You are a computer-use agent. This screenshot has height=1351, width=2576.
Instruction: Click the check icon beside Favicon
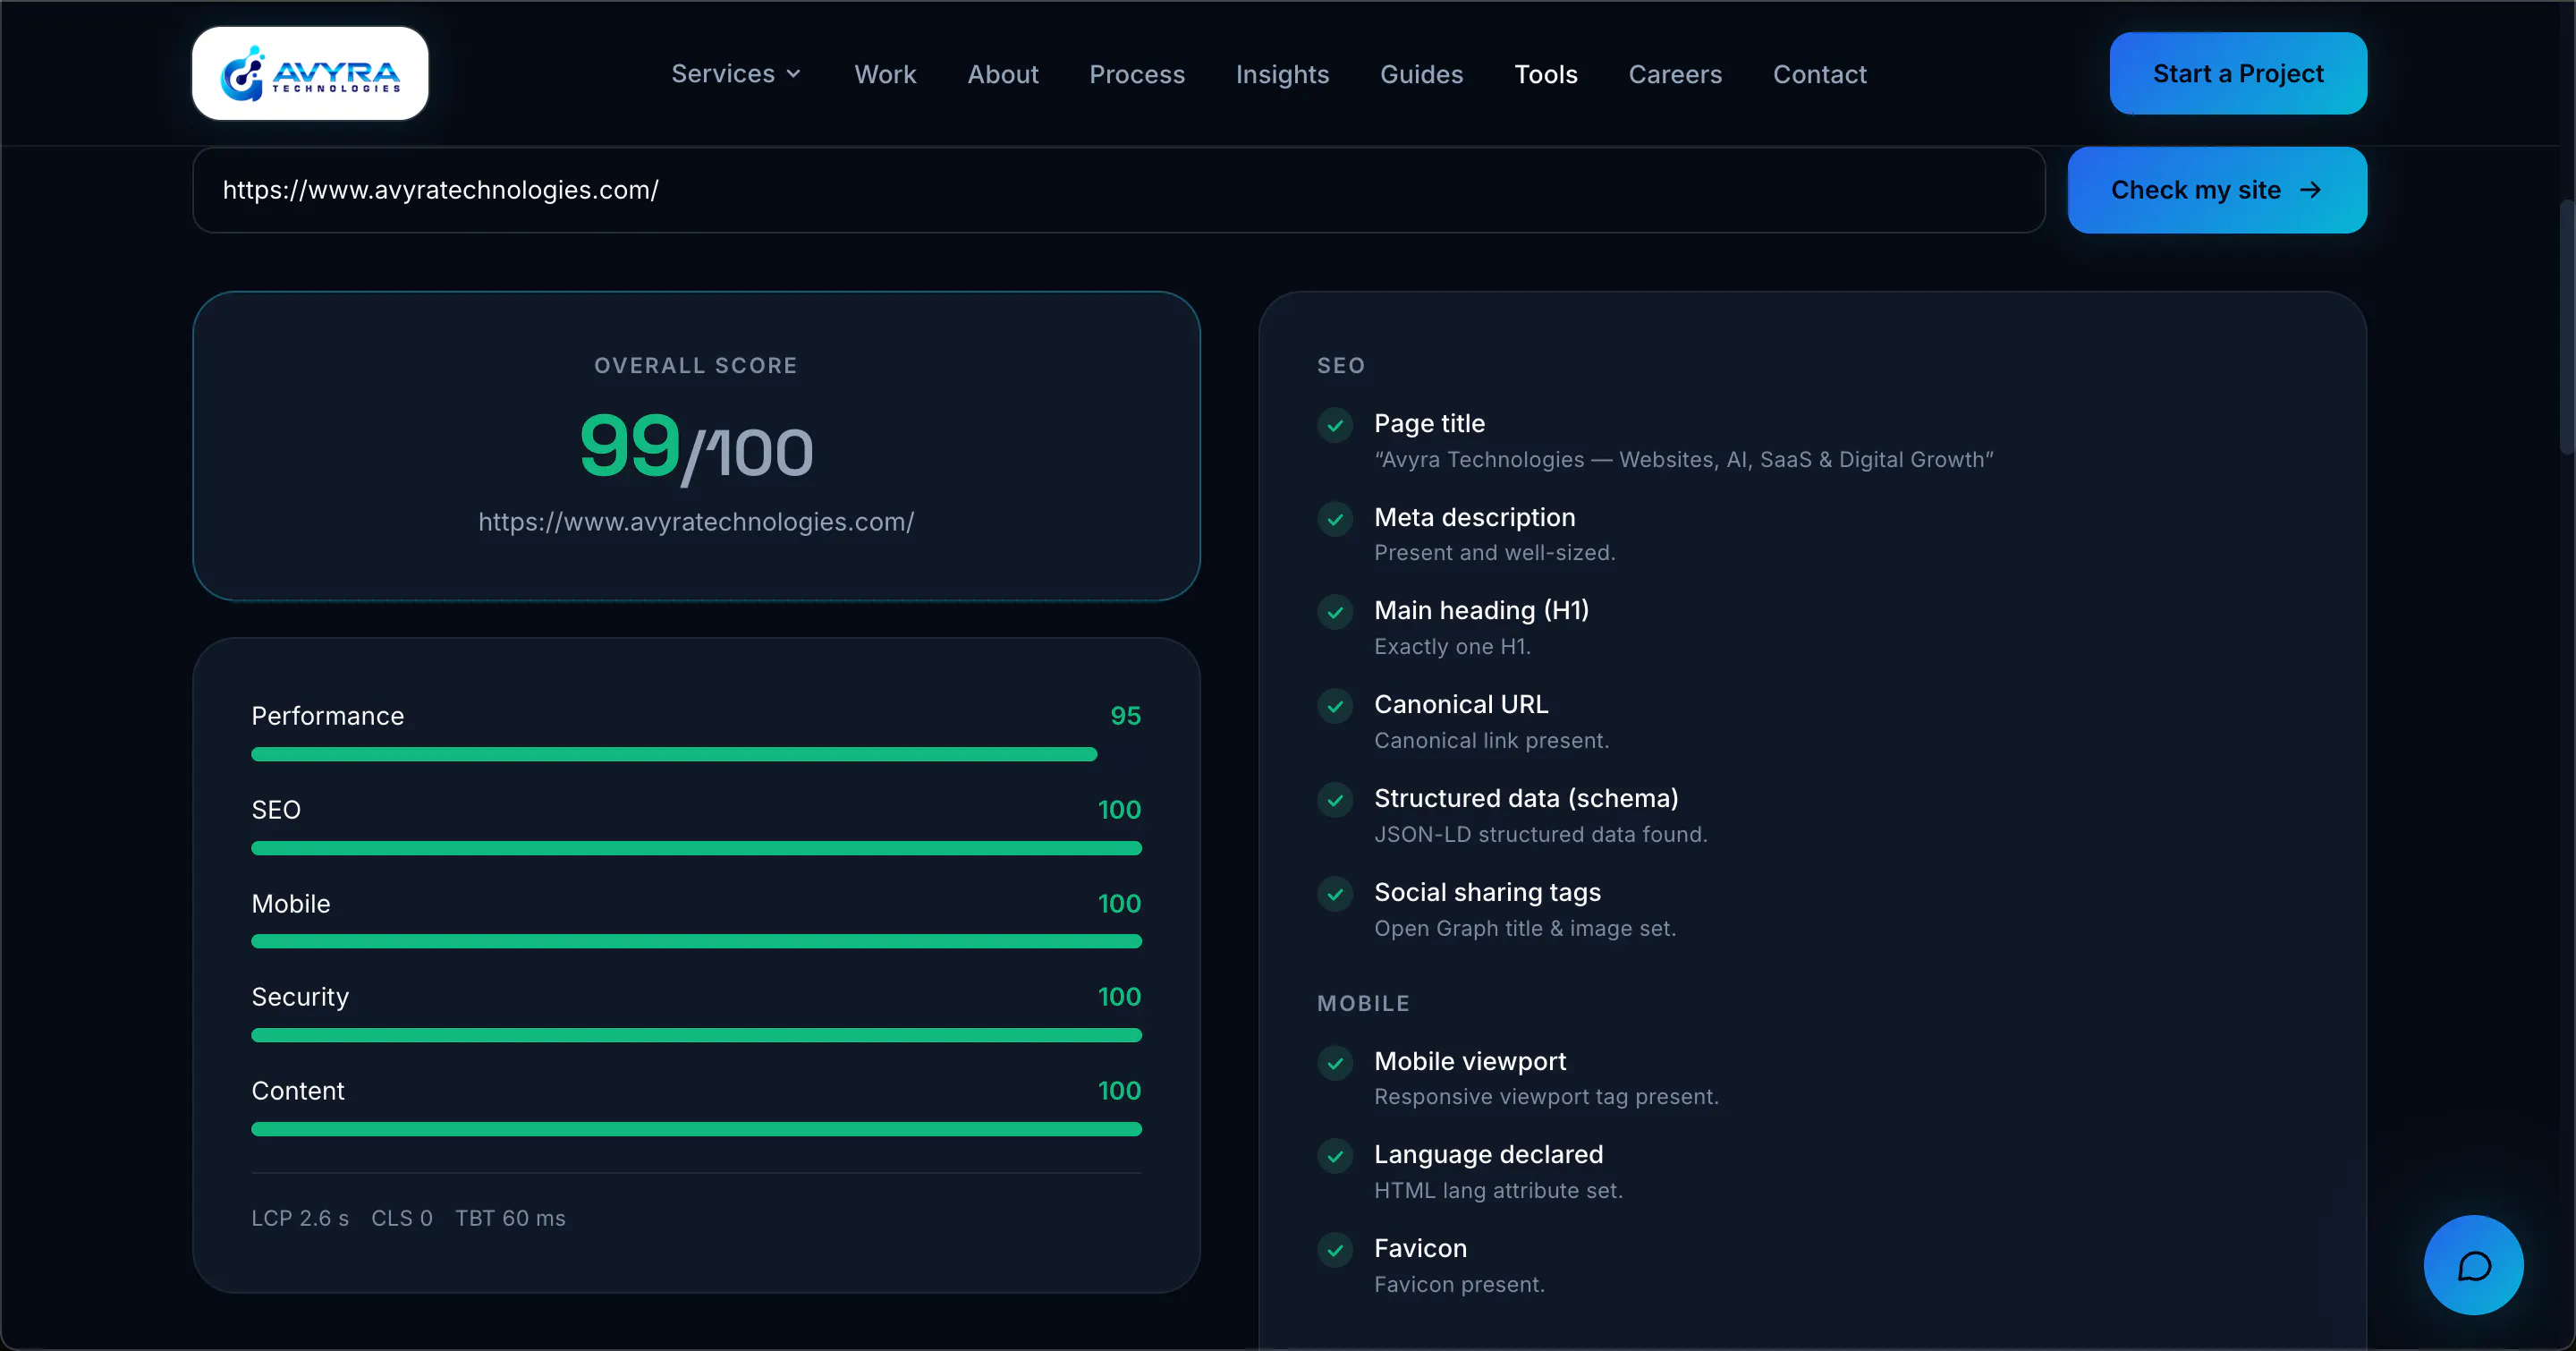[x=1335, y=1250]
